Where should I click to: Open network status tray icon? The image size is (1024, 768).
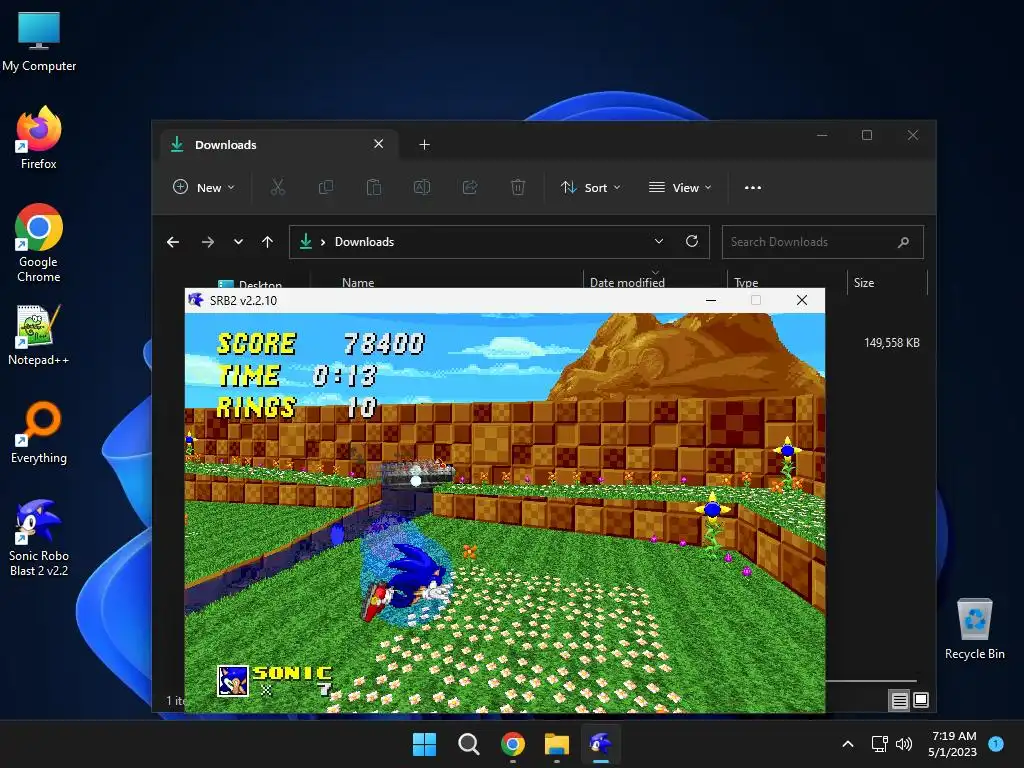click(x=880, y=744)
